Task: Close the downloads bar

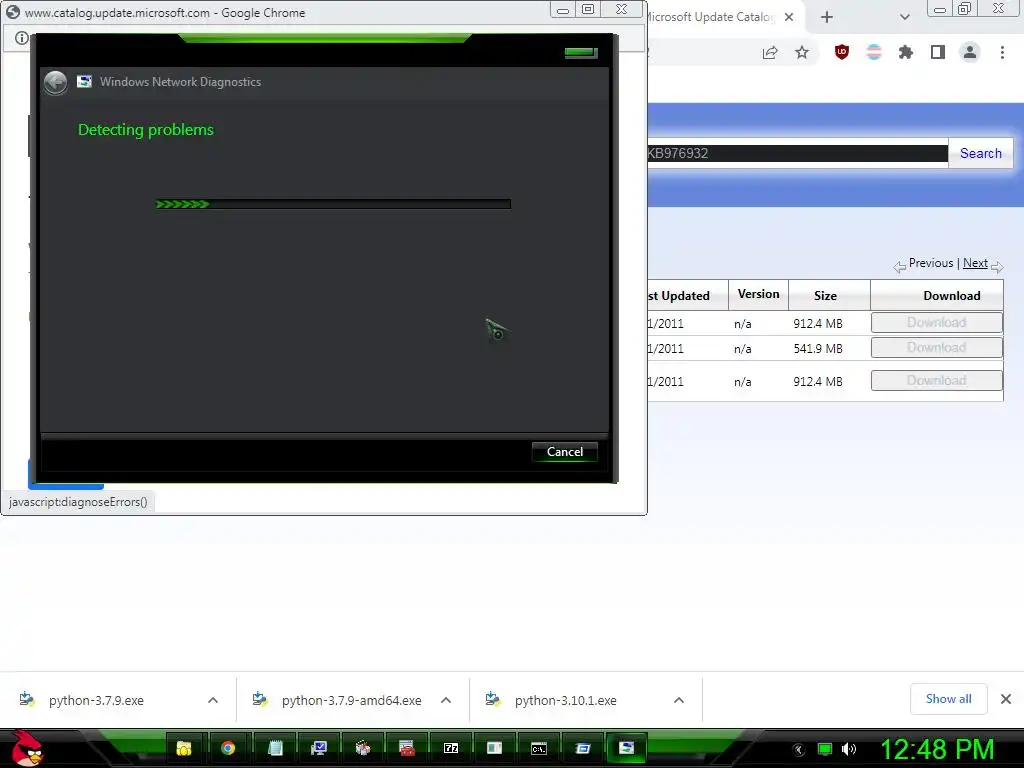Action: 1006,699
